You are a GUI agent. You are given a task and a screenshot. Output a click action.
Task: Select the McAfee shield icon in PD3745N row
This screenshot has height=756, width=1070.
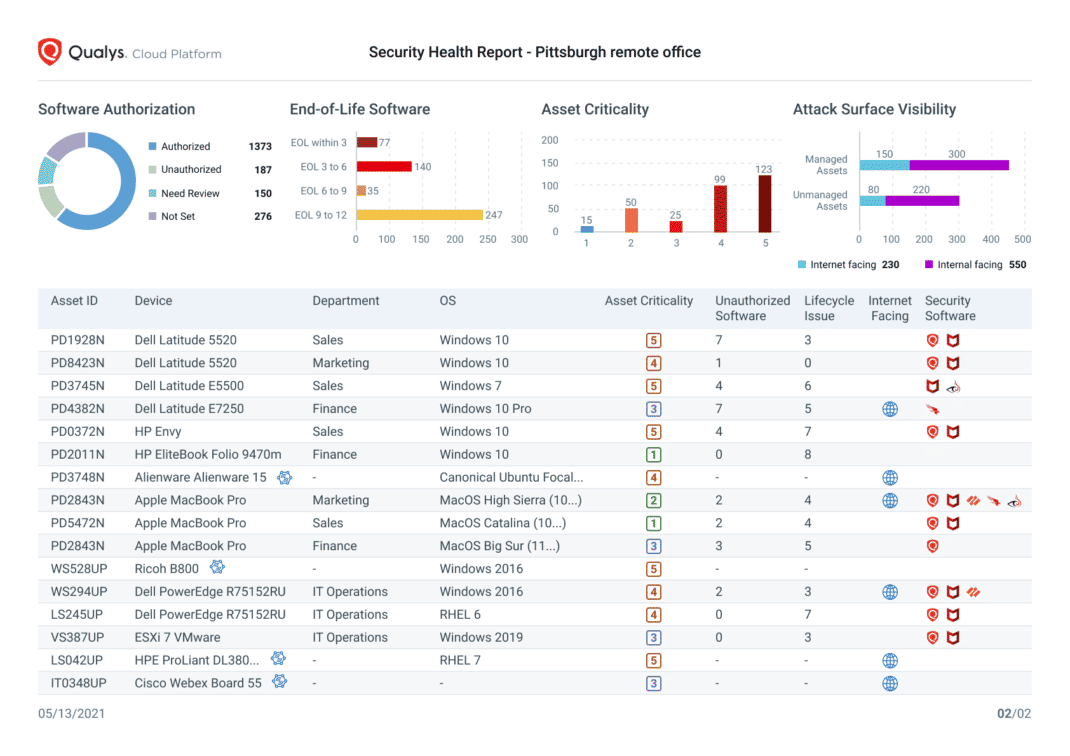pyautogui.click(x=932, y=386)
